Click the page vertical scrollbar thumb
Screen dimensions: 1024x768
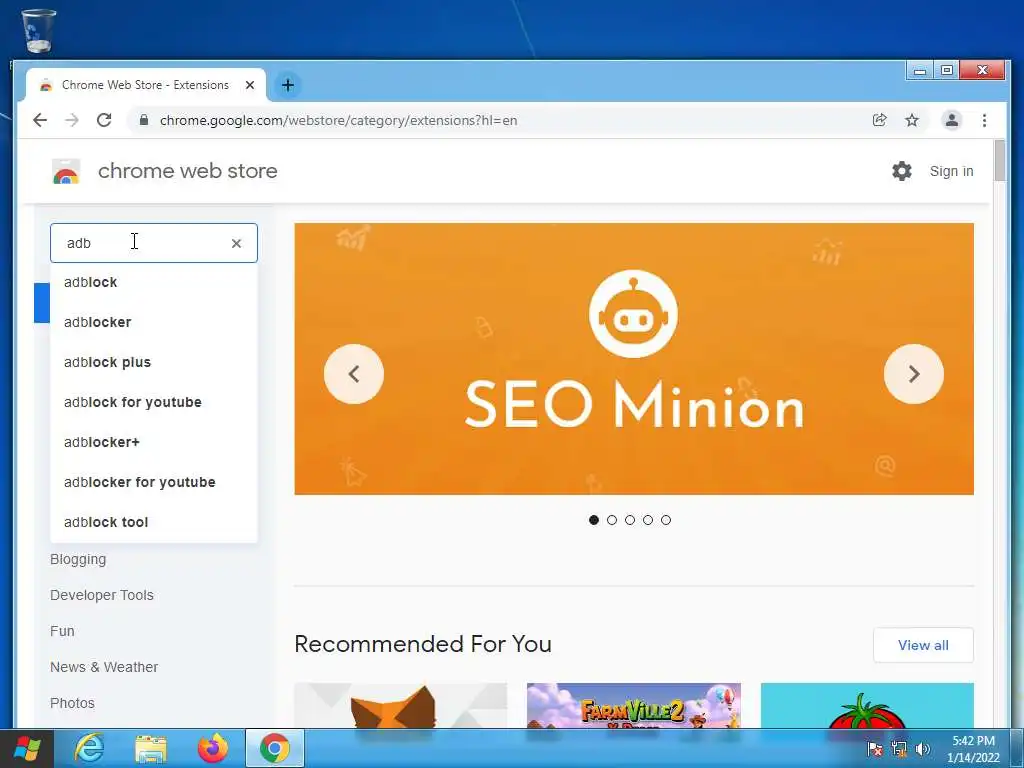click(1000, 161)
